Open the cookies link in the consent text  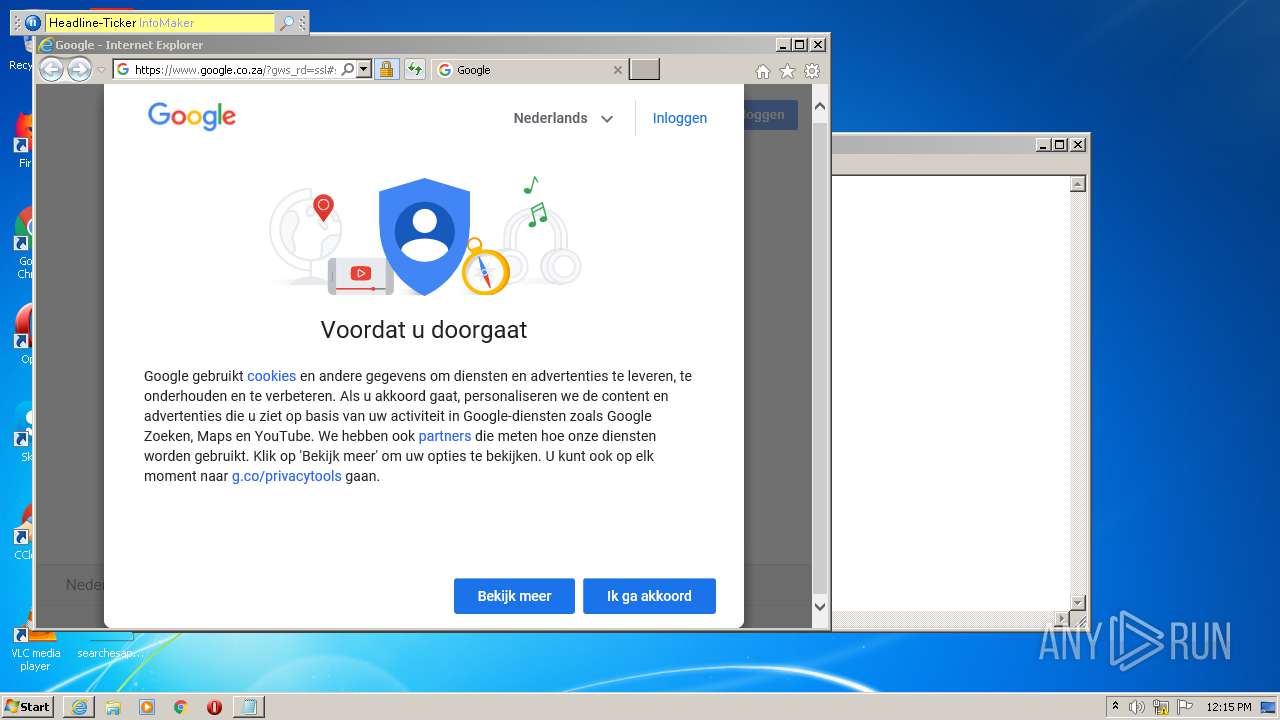(x=272, y=376)
